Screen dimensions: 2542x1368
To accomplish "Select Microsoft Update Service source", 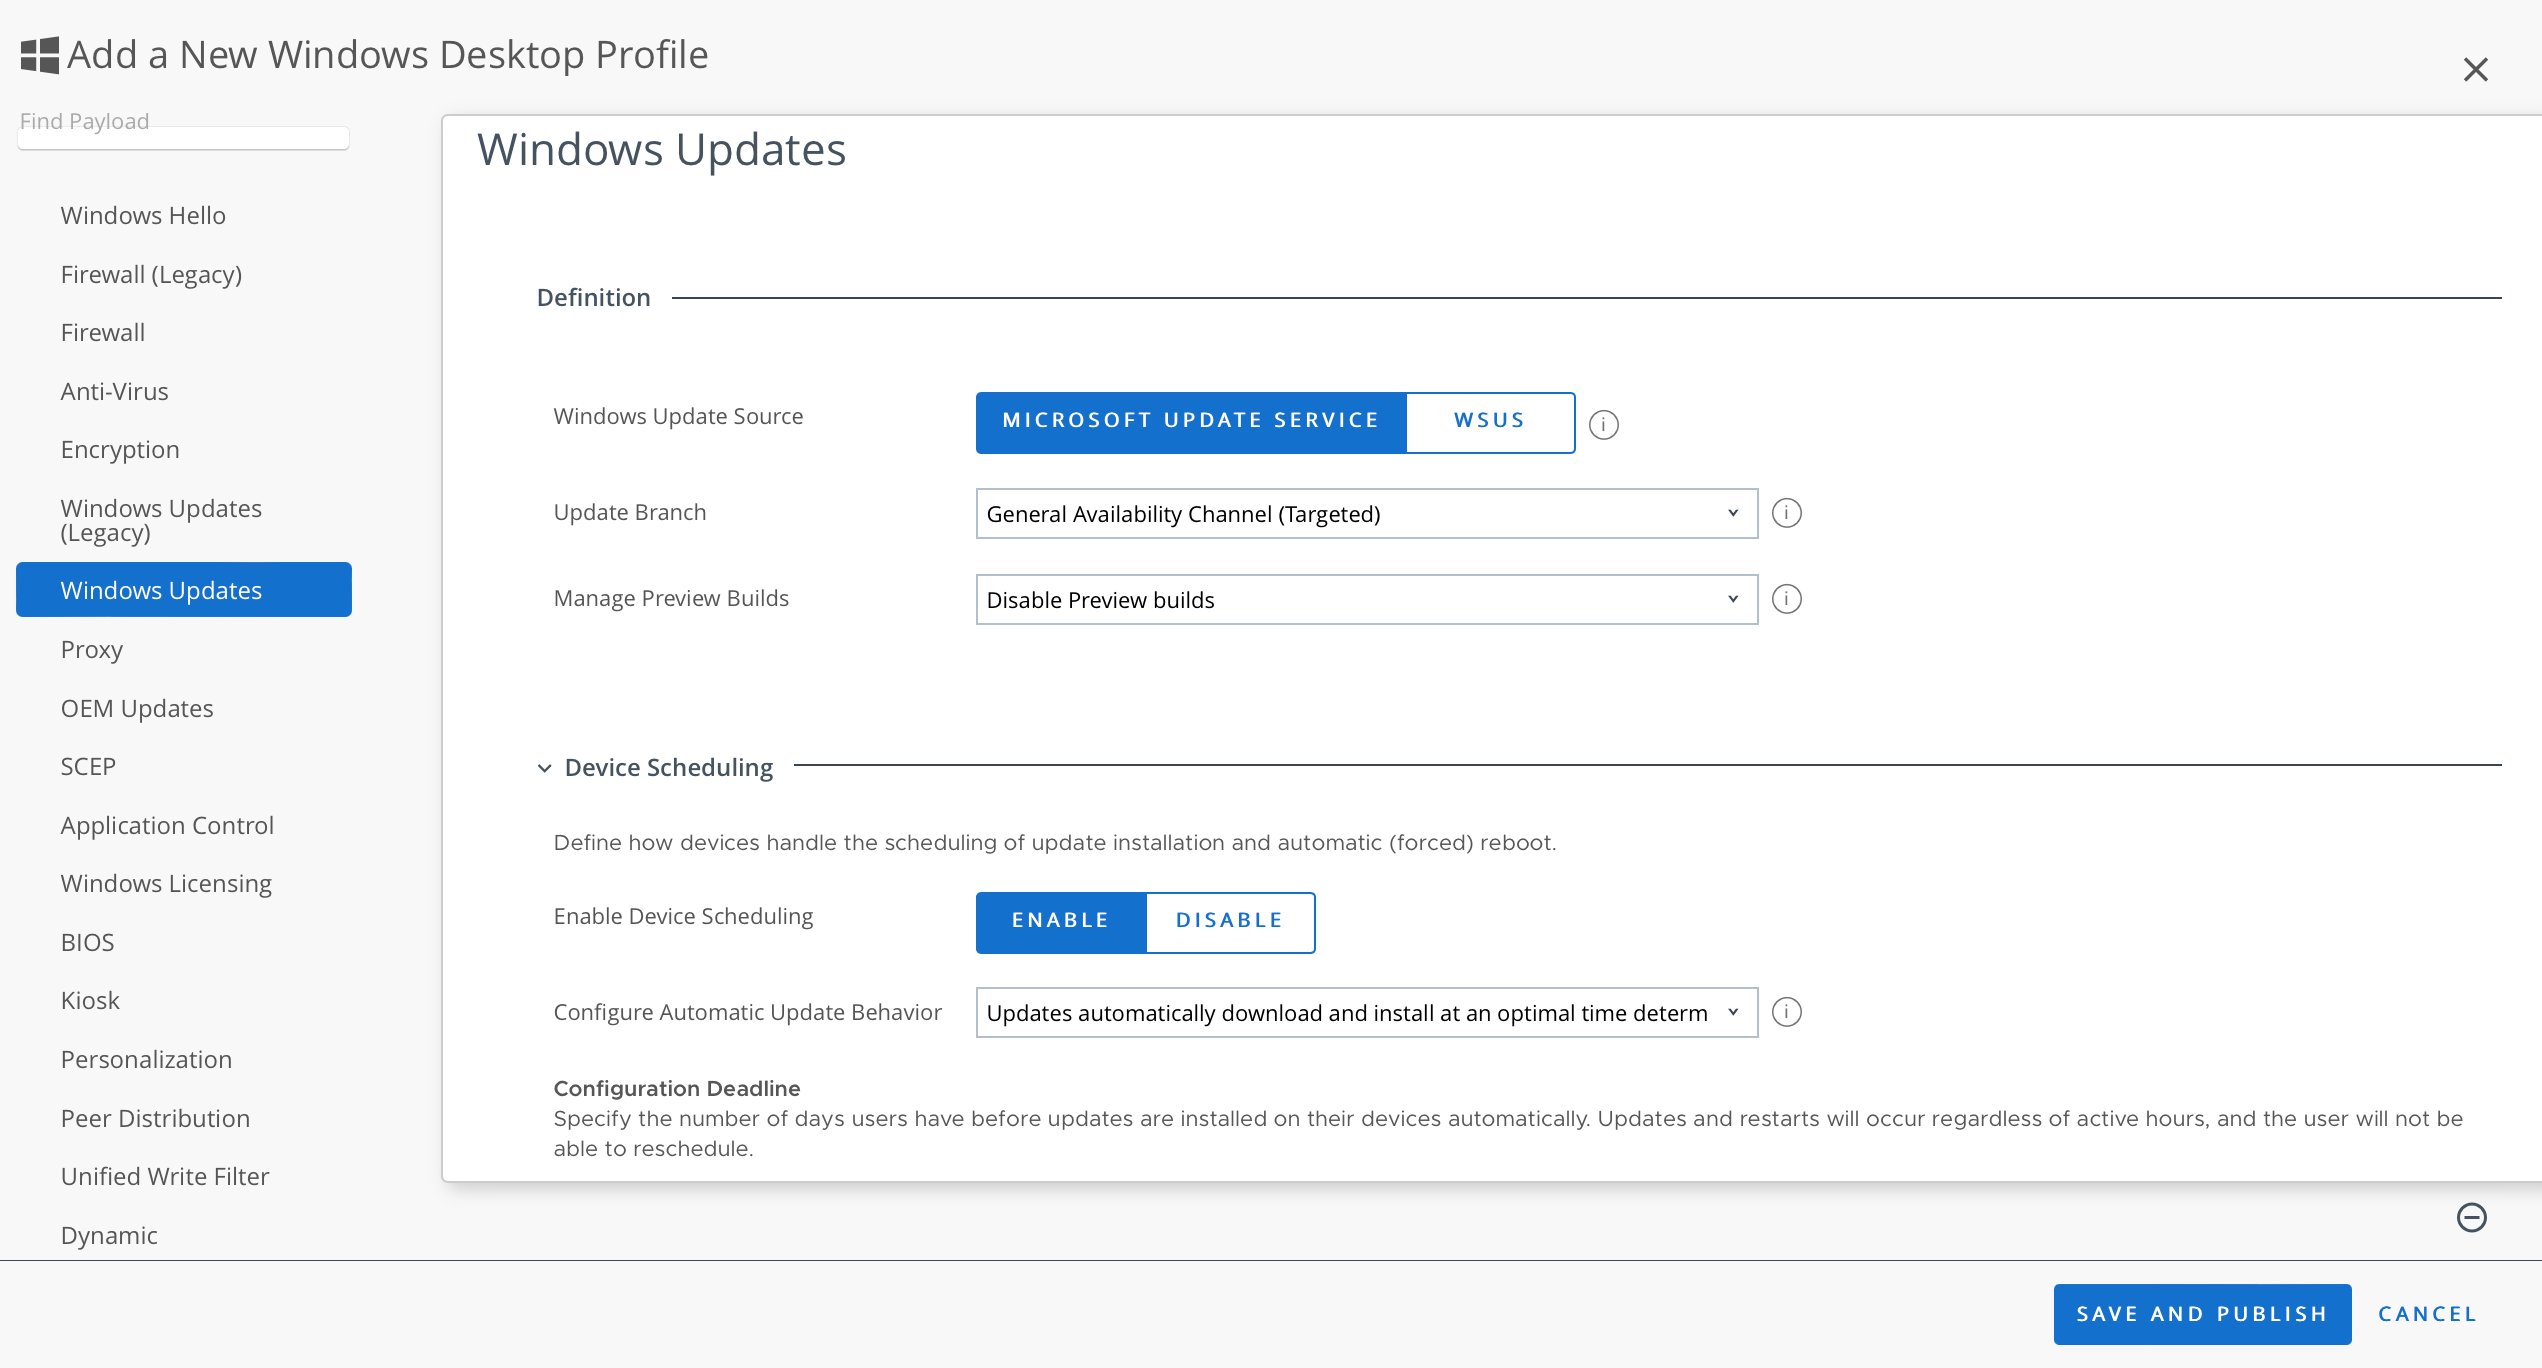I will 1190,422.
